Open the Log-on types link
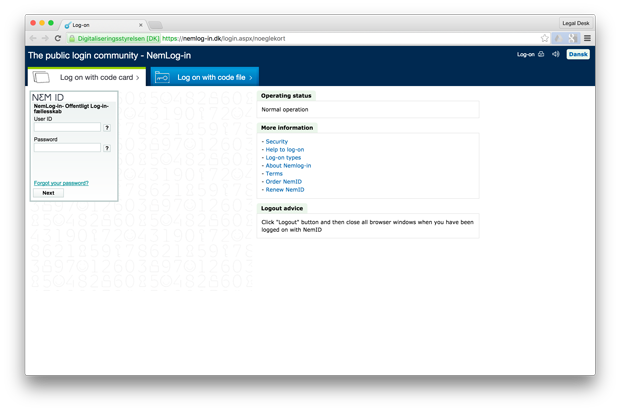Viewport: 620px width, 411px height. click(x=283, y=157)
